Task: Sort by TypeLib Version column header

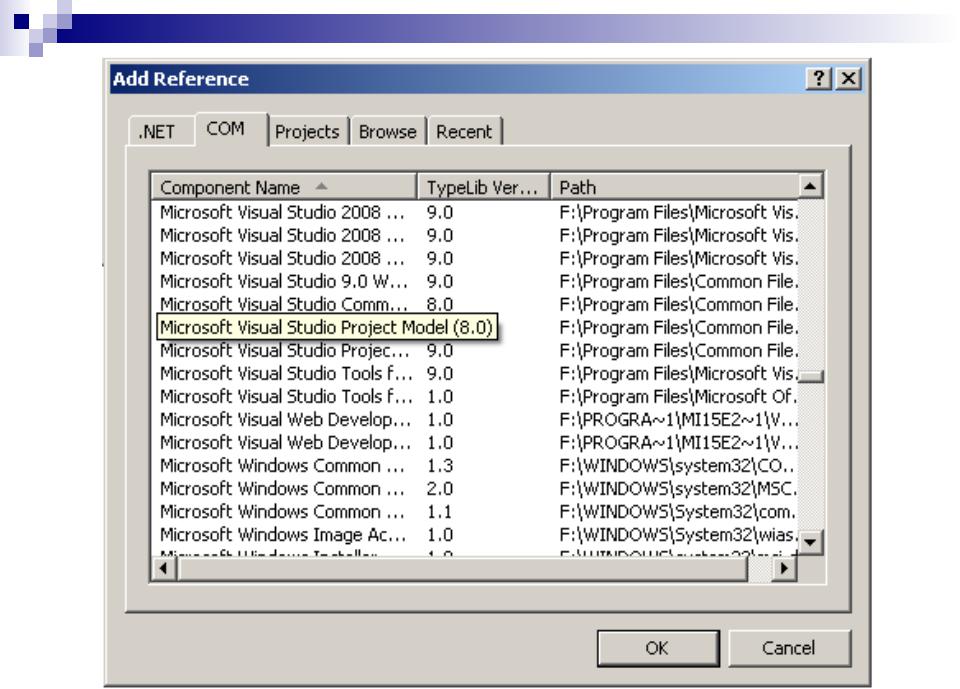Action: [x=483, y=187]
